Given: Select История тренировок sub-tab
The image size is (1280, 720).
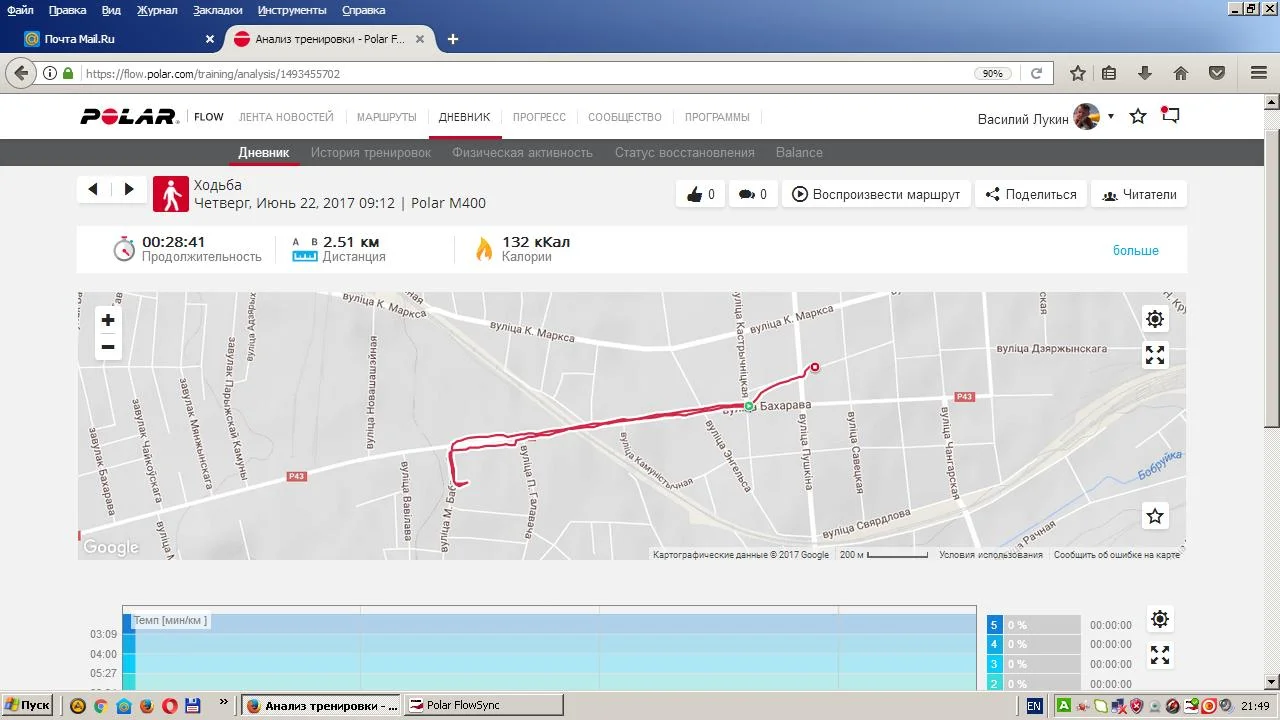Looking at the screenshot, I should click(x=371, y=152).
